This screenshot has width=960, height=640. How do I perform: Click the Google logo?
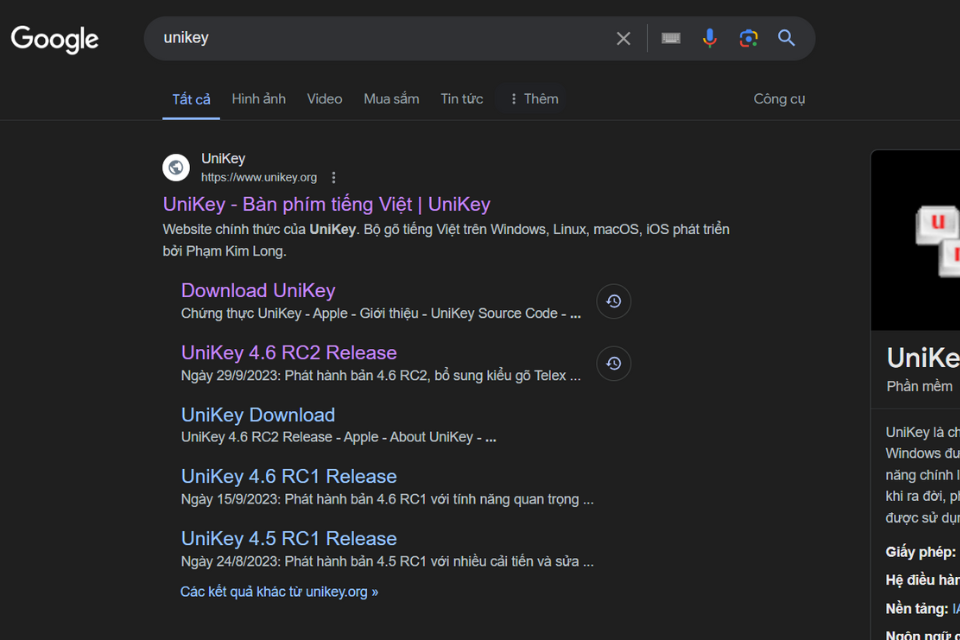click(55, 39)
